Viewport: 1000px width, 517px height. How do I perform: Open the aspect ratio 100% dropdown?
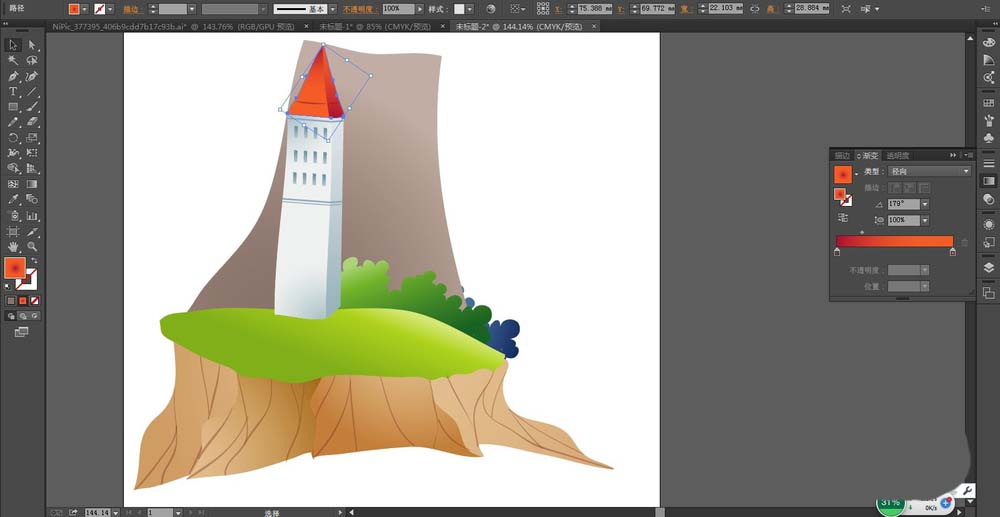point(924,220)
